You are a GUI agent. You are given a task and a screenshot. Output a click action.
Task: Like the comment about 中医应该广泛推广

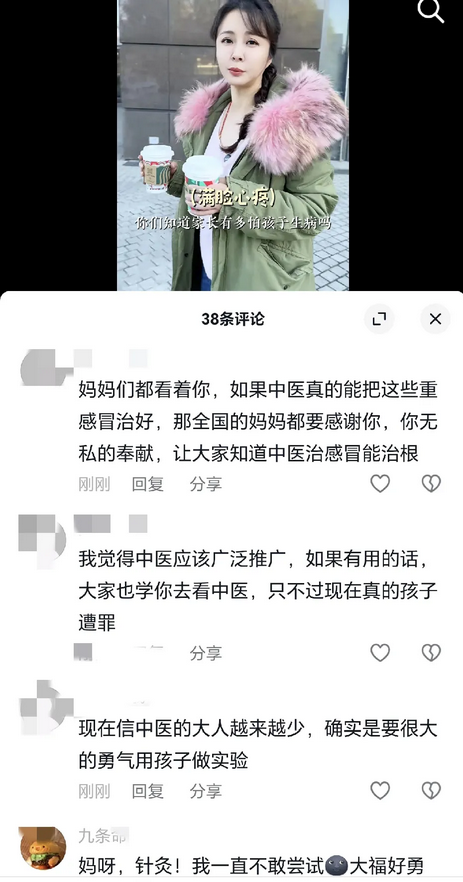pos(380,652)
